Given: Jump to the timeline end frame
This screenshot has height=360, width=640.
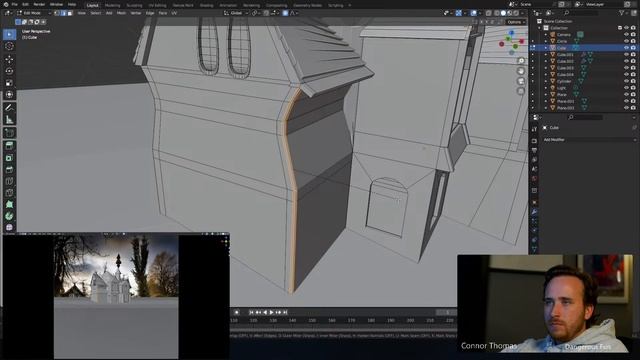Looking at the screenshot, I should tap(285, 312).
